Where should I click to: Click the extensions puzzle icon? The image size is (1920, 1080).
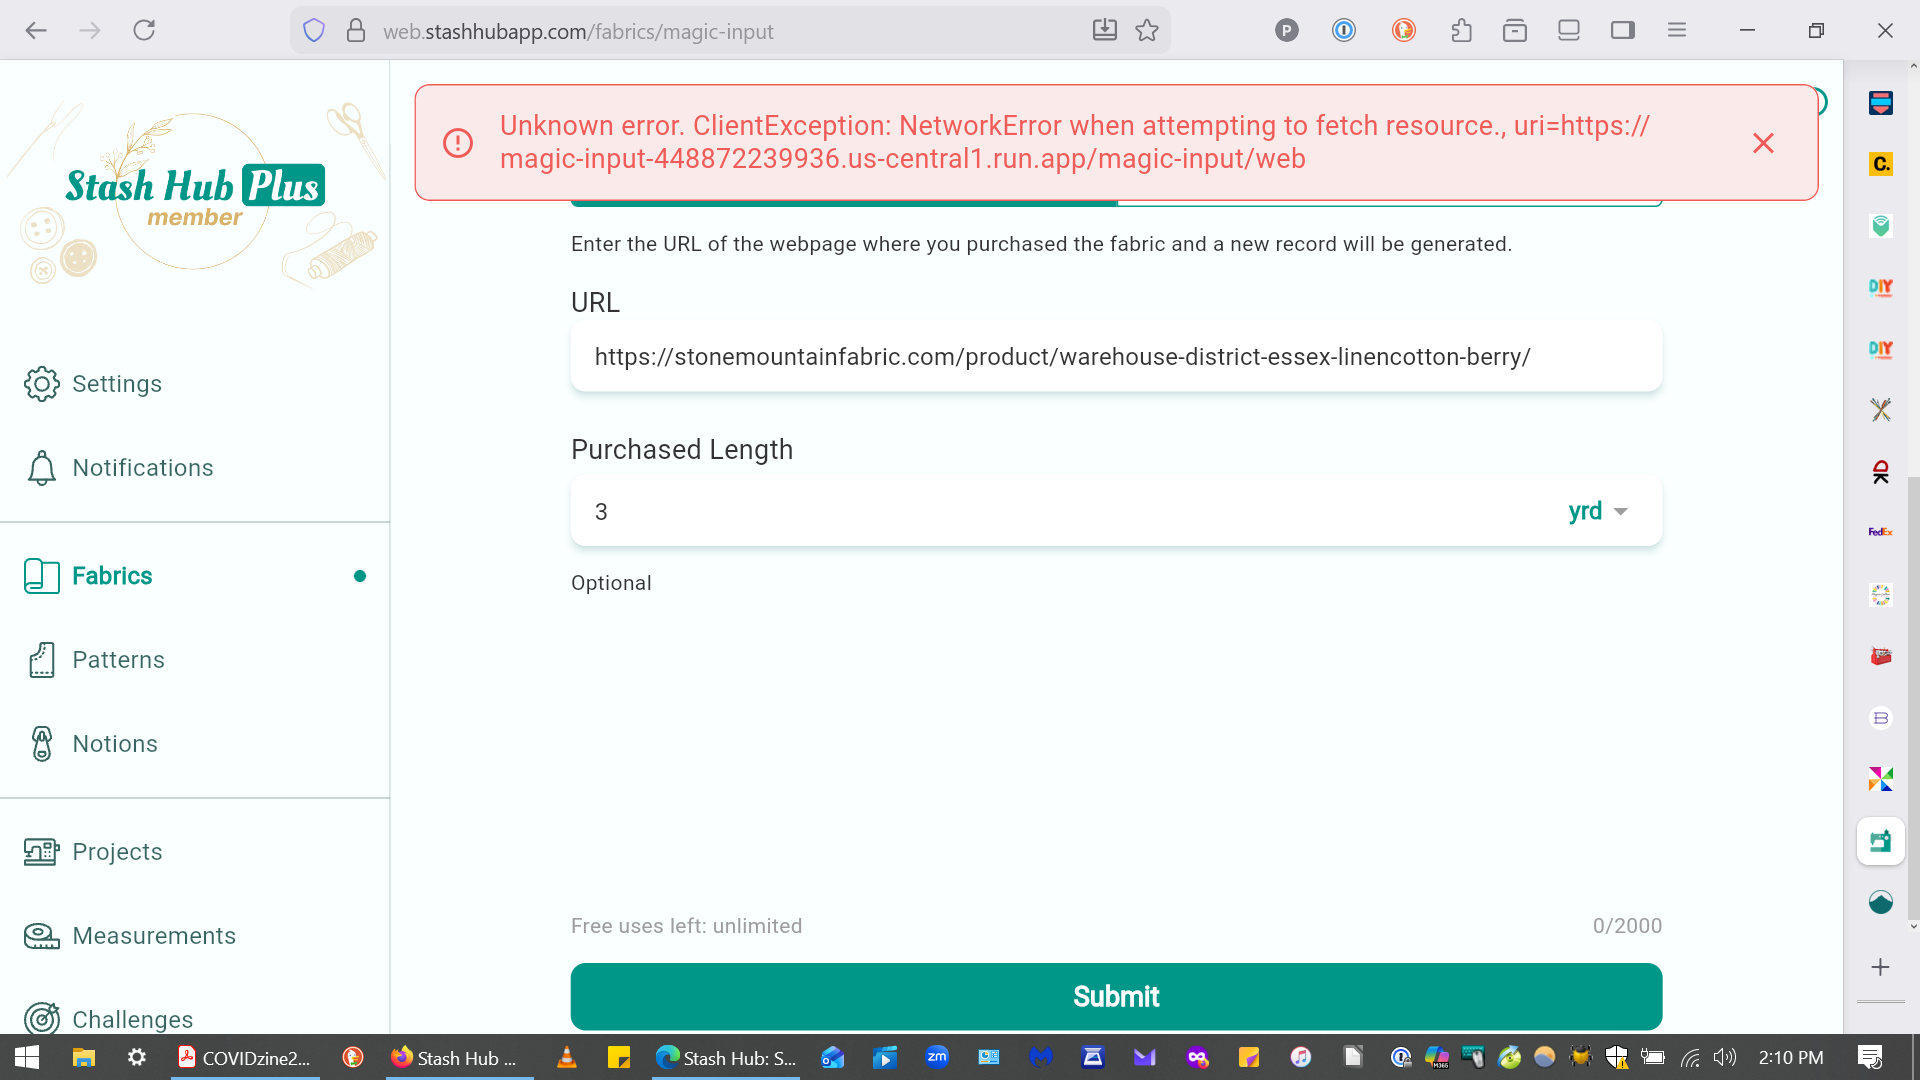(1461, 31)
